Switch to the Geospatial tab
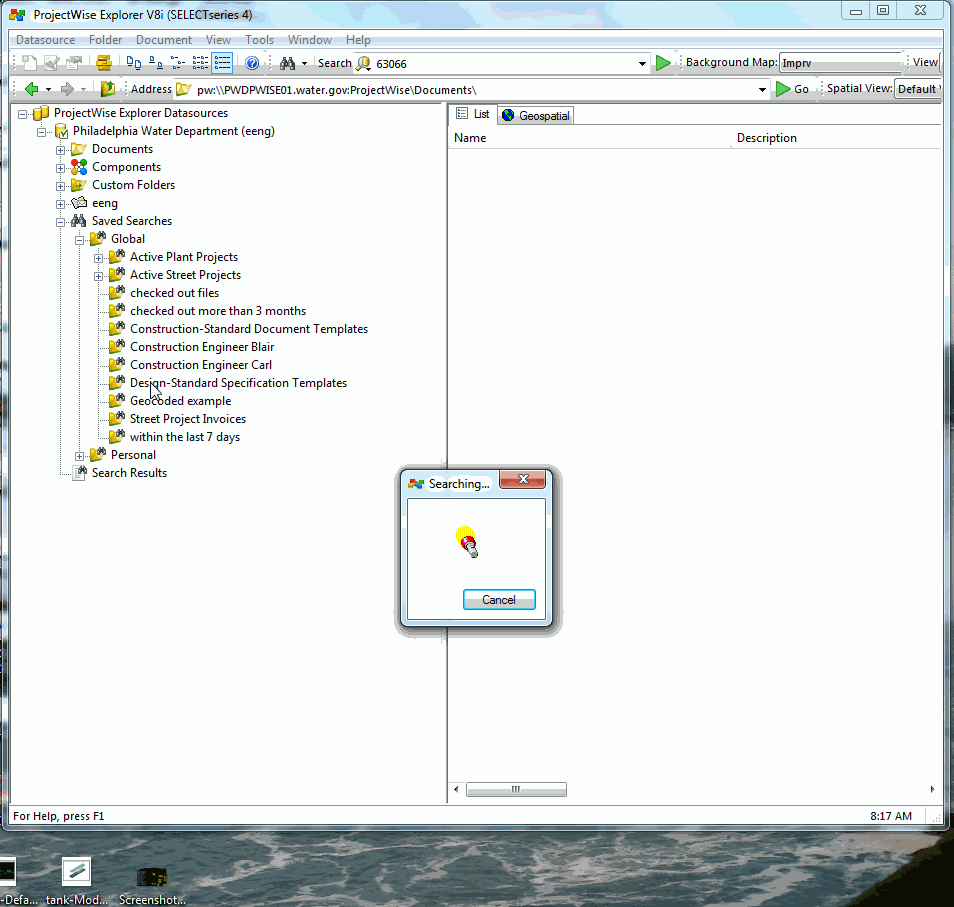Screen dimensions: 954x907 536,115
